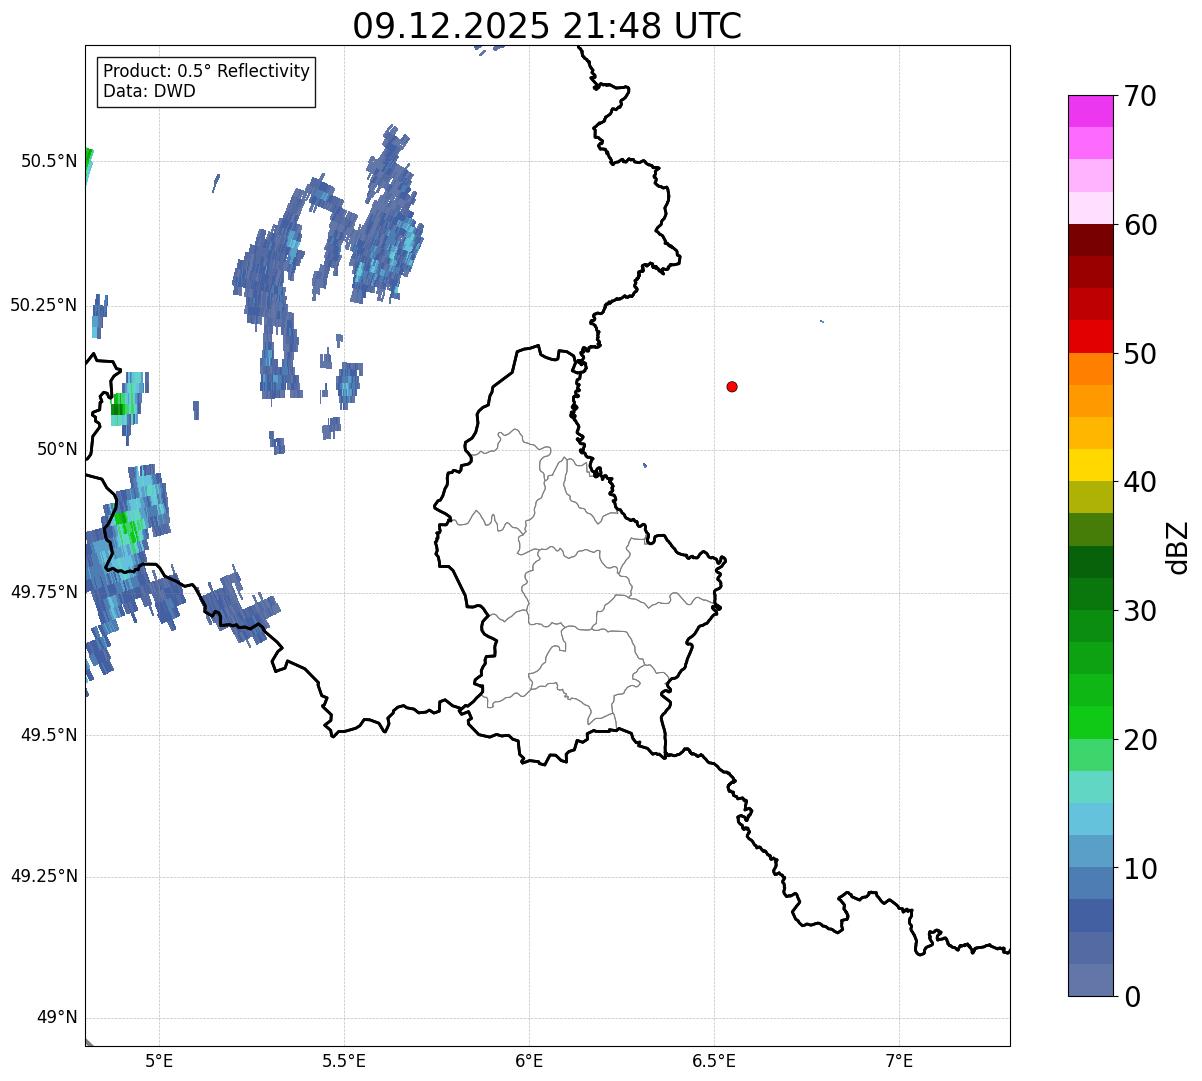Click the 49.75°N latitude label
The image size is (1202, 1081).
click(x=44, y=592)
